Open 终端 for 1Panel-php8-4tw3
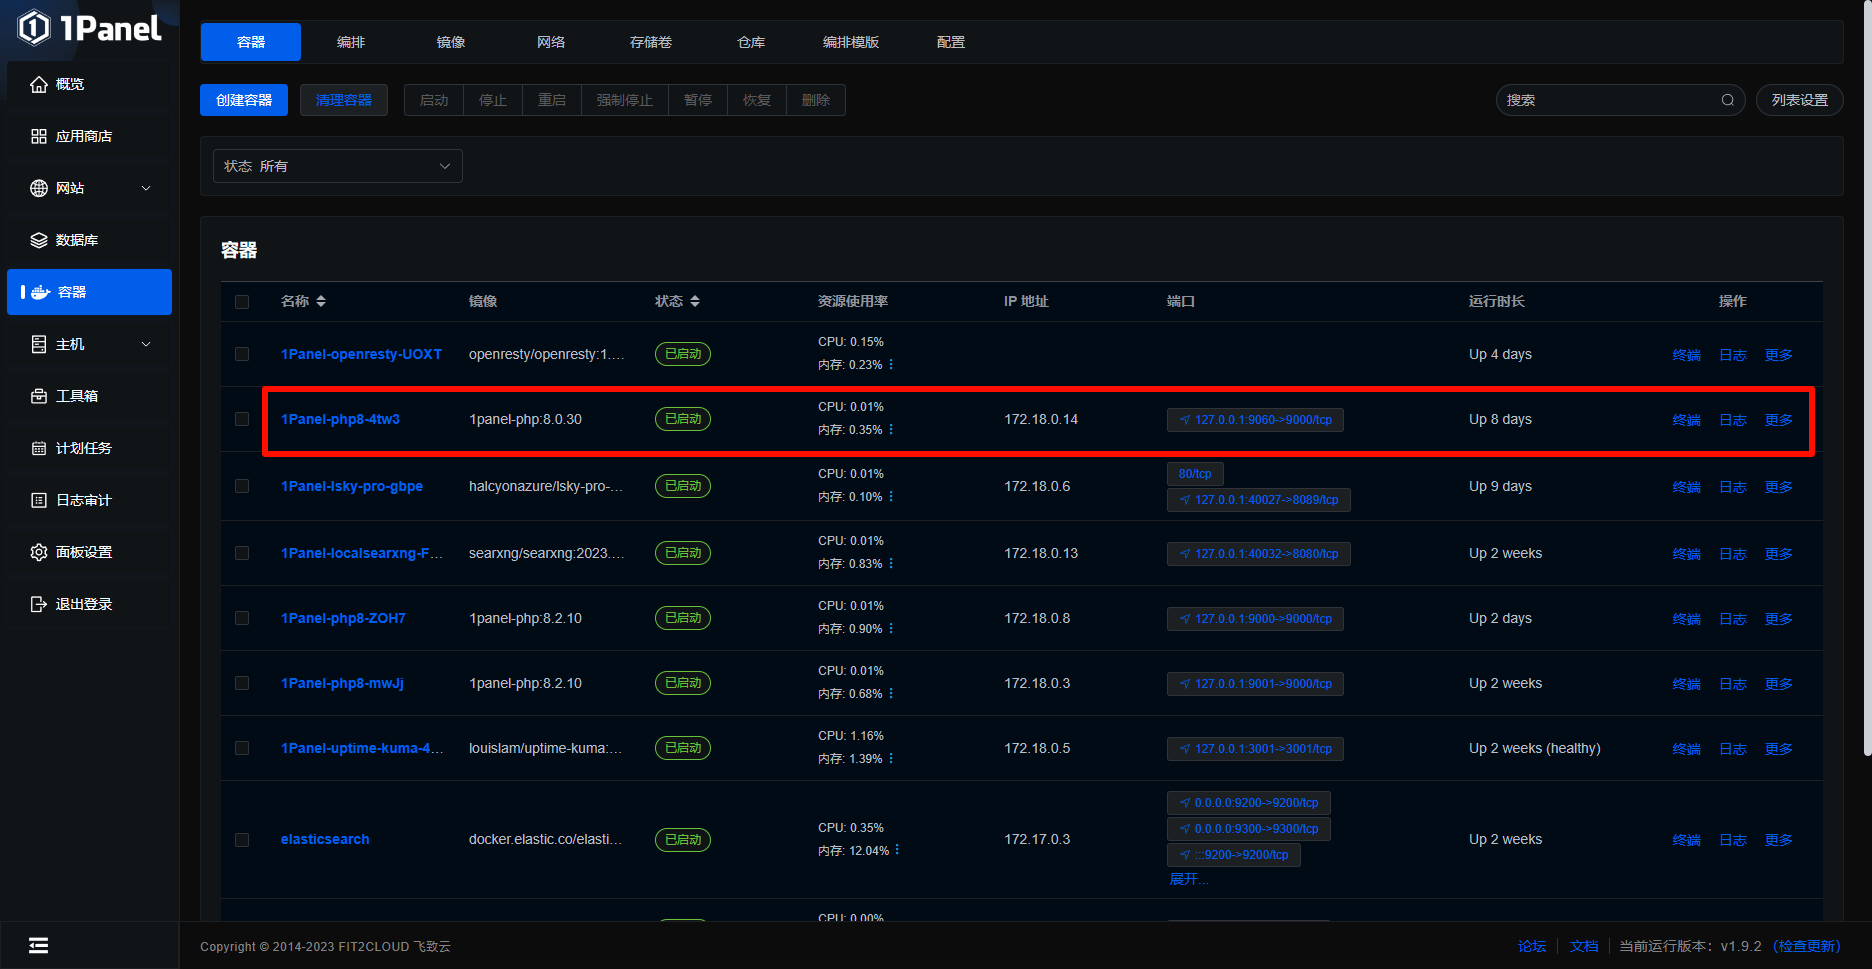The height and width of the screenshot is (969, 1872). 1687,420
